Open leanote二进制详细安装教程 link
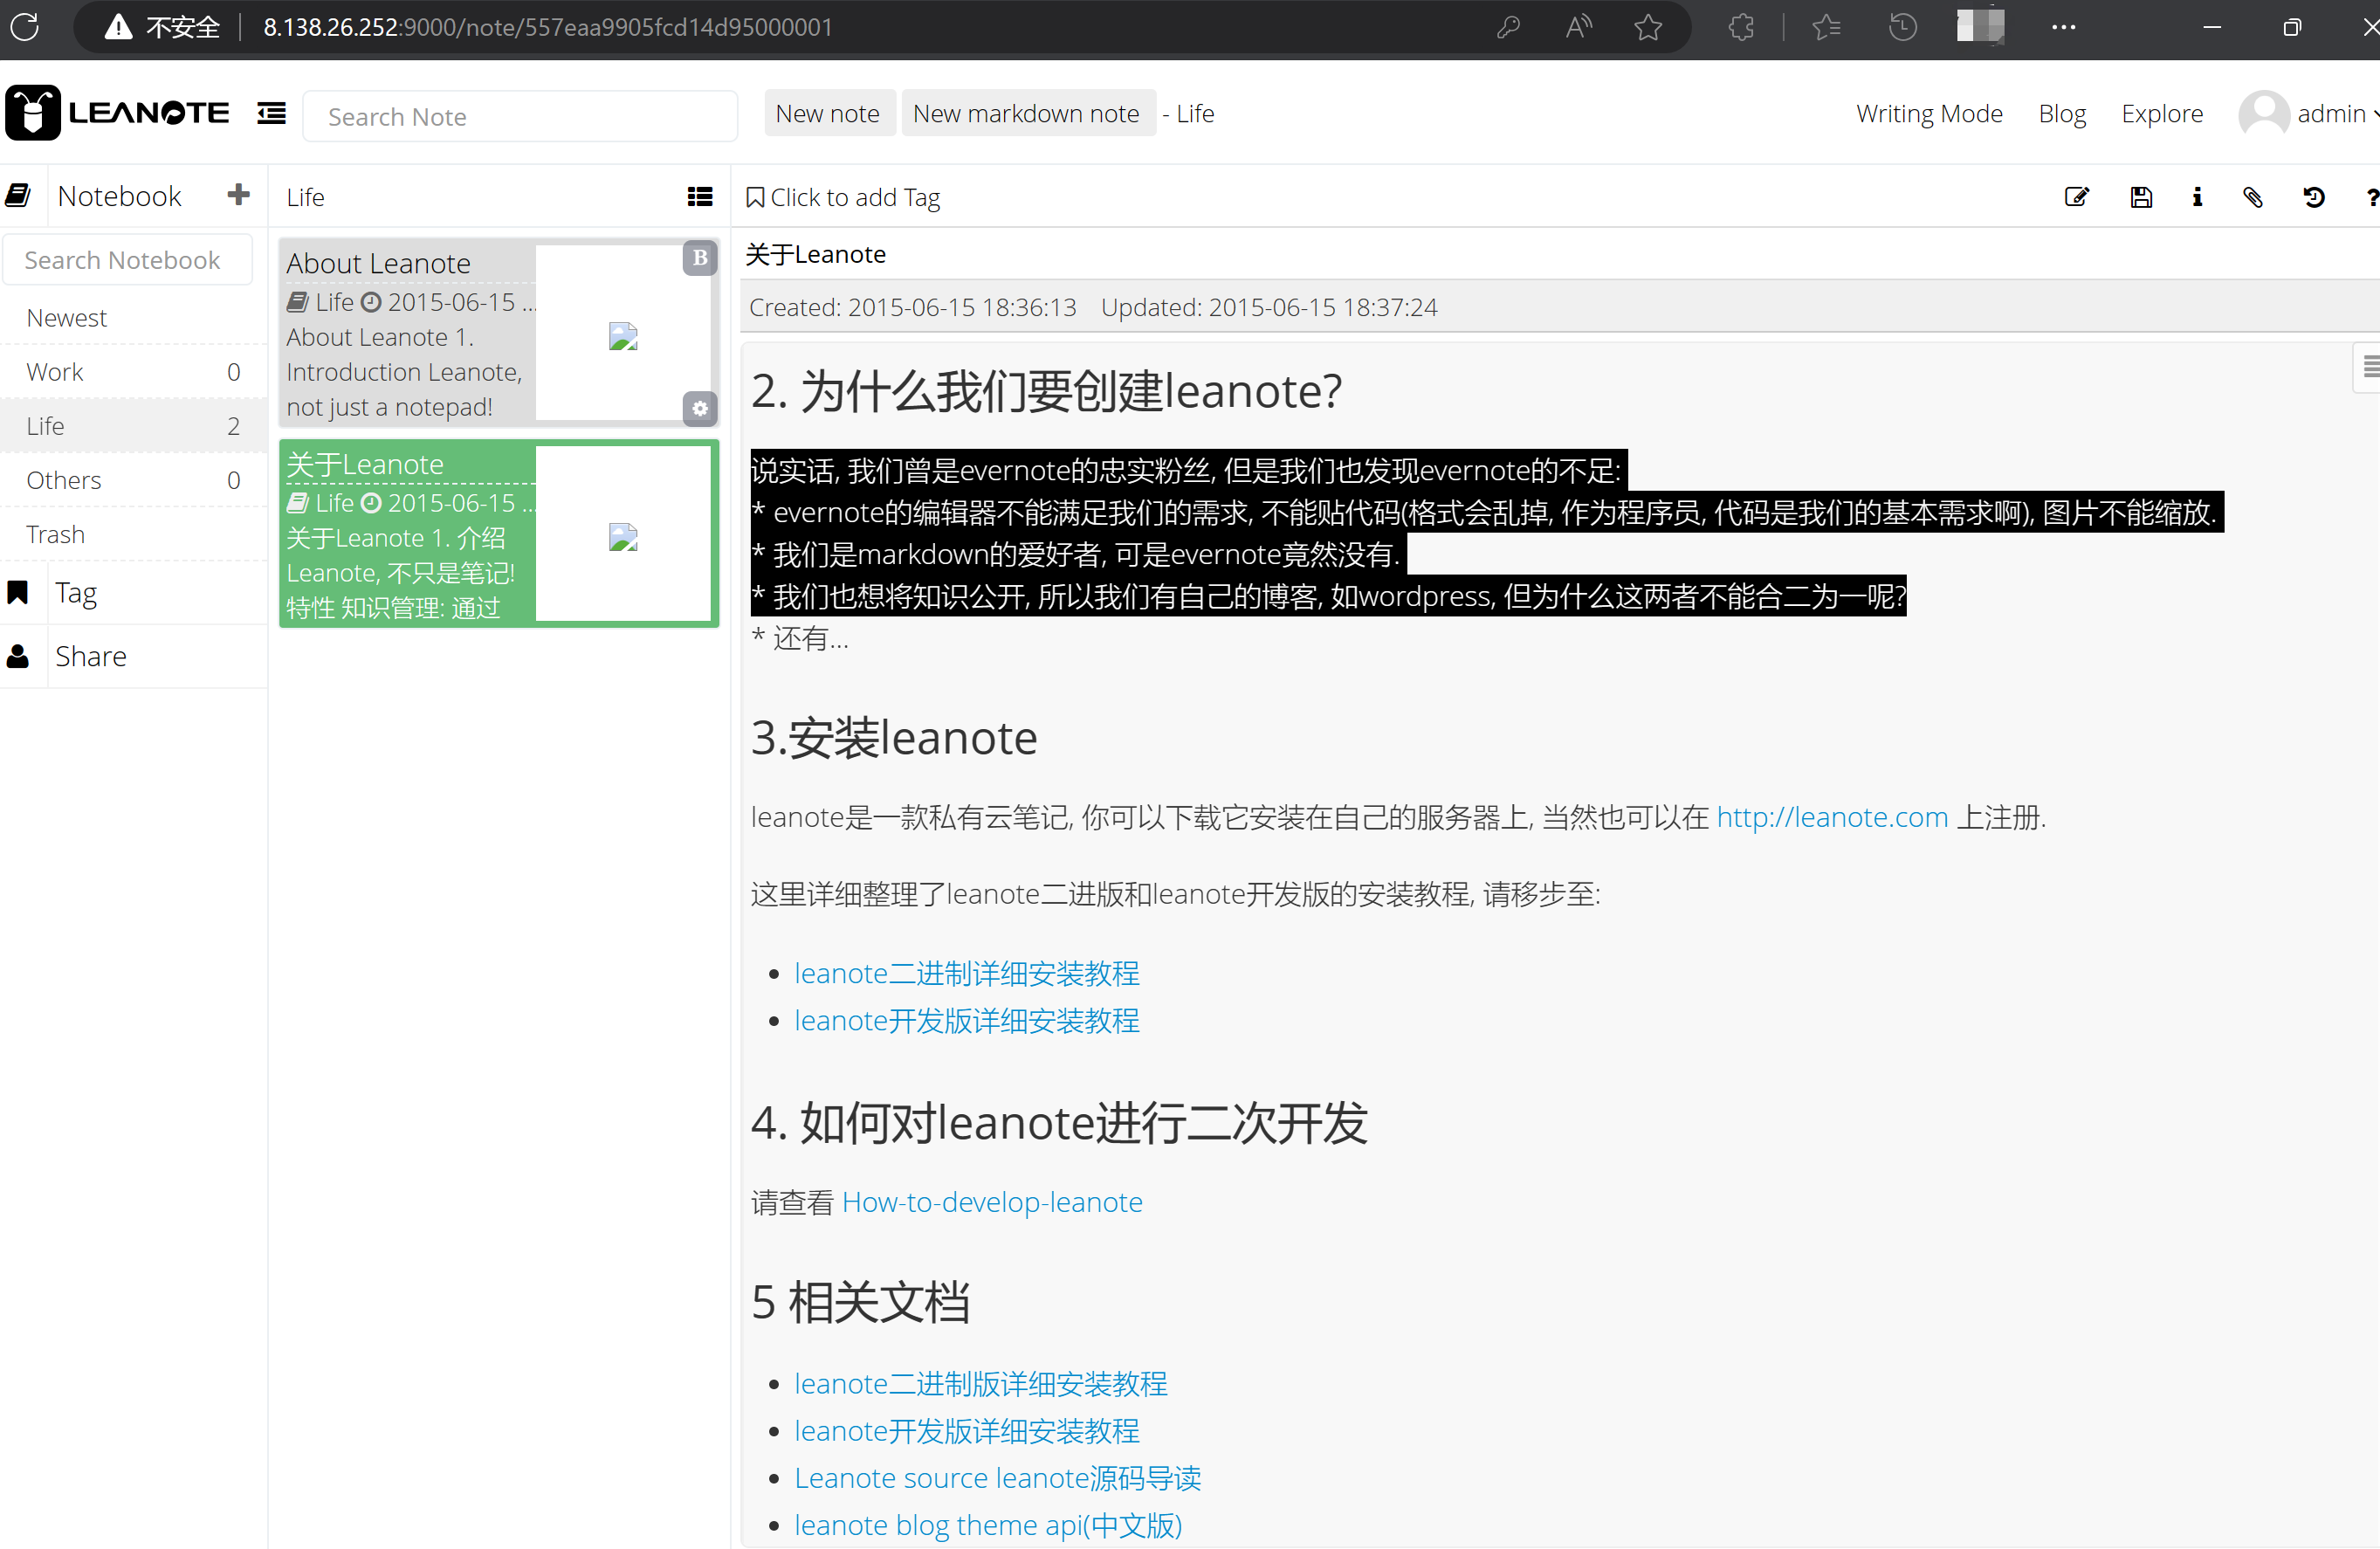This screenshot has width=2380, height=1549. tap(967, 973)
